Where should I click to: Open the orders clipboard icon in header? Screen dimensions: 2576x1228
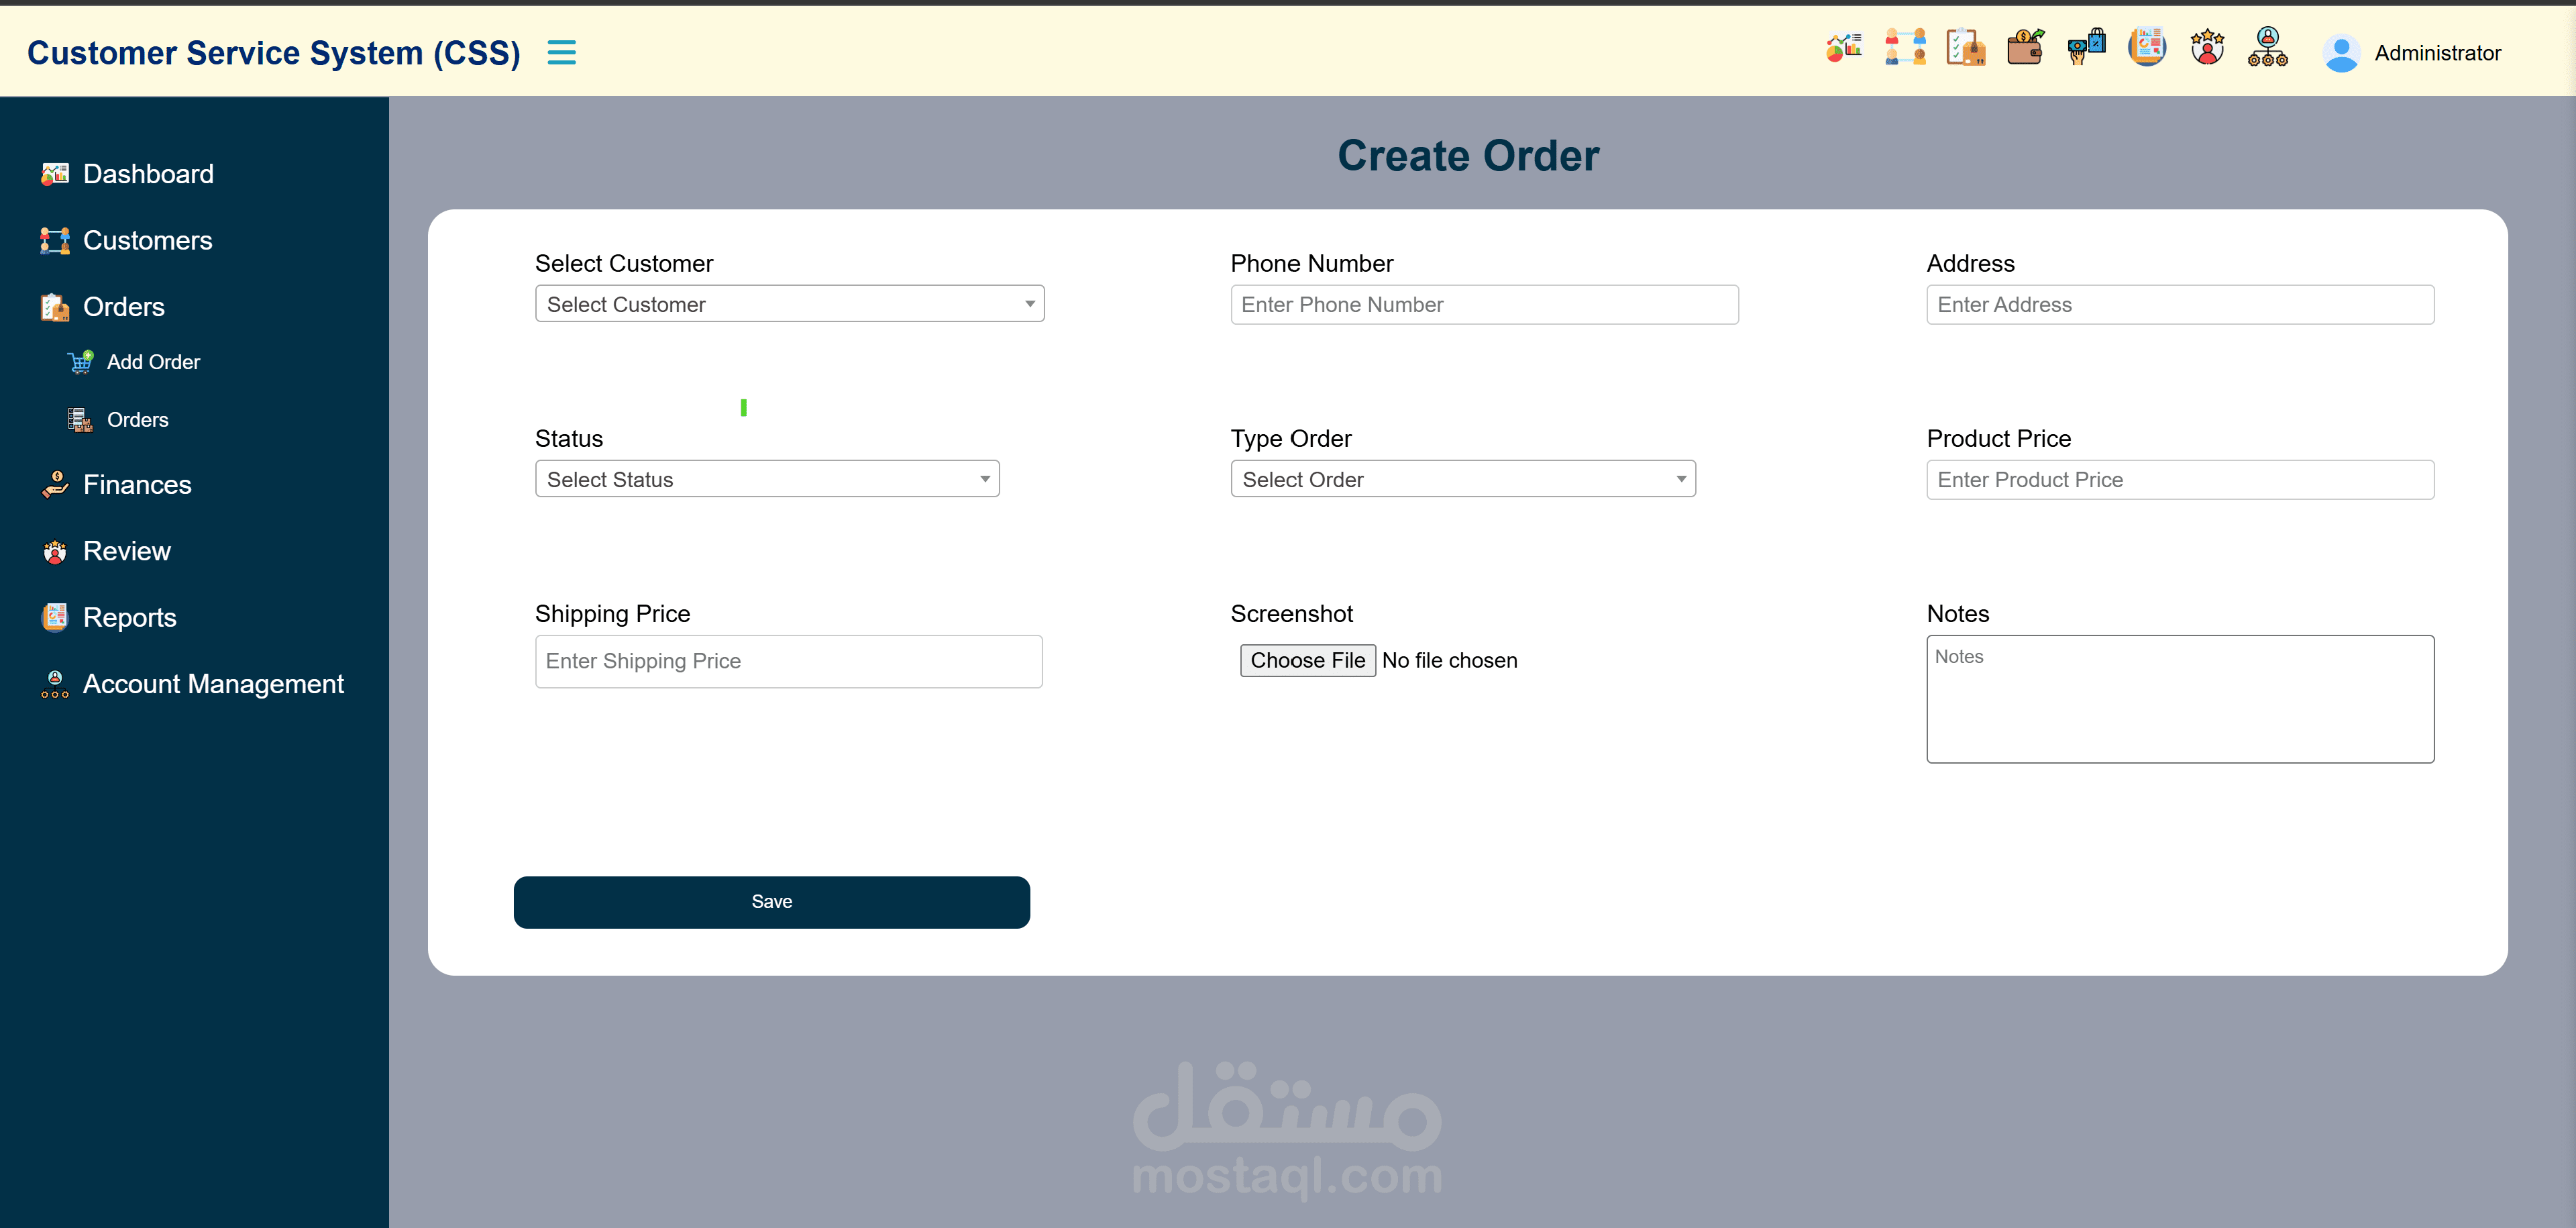point(1965,47)
